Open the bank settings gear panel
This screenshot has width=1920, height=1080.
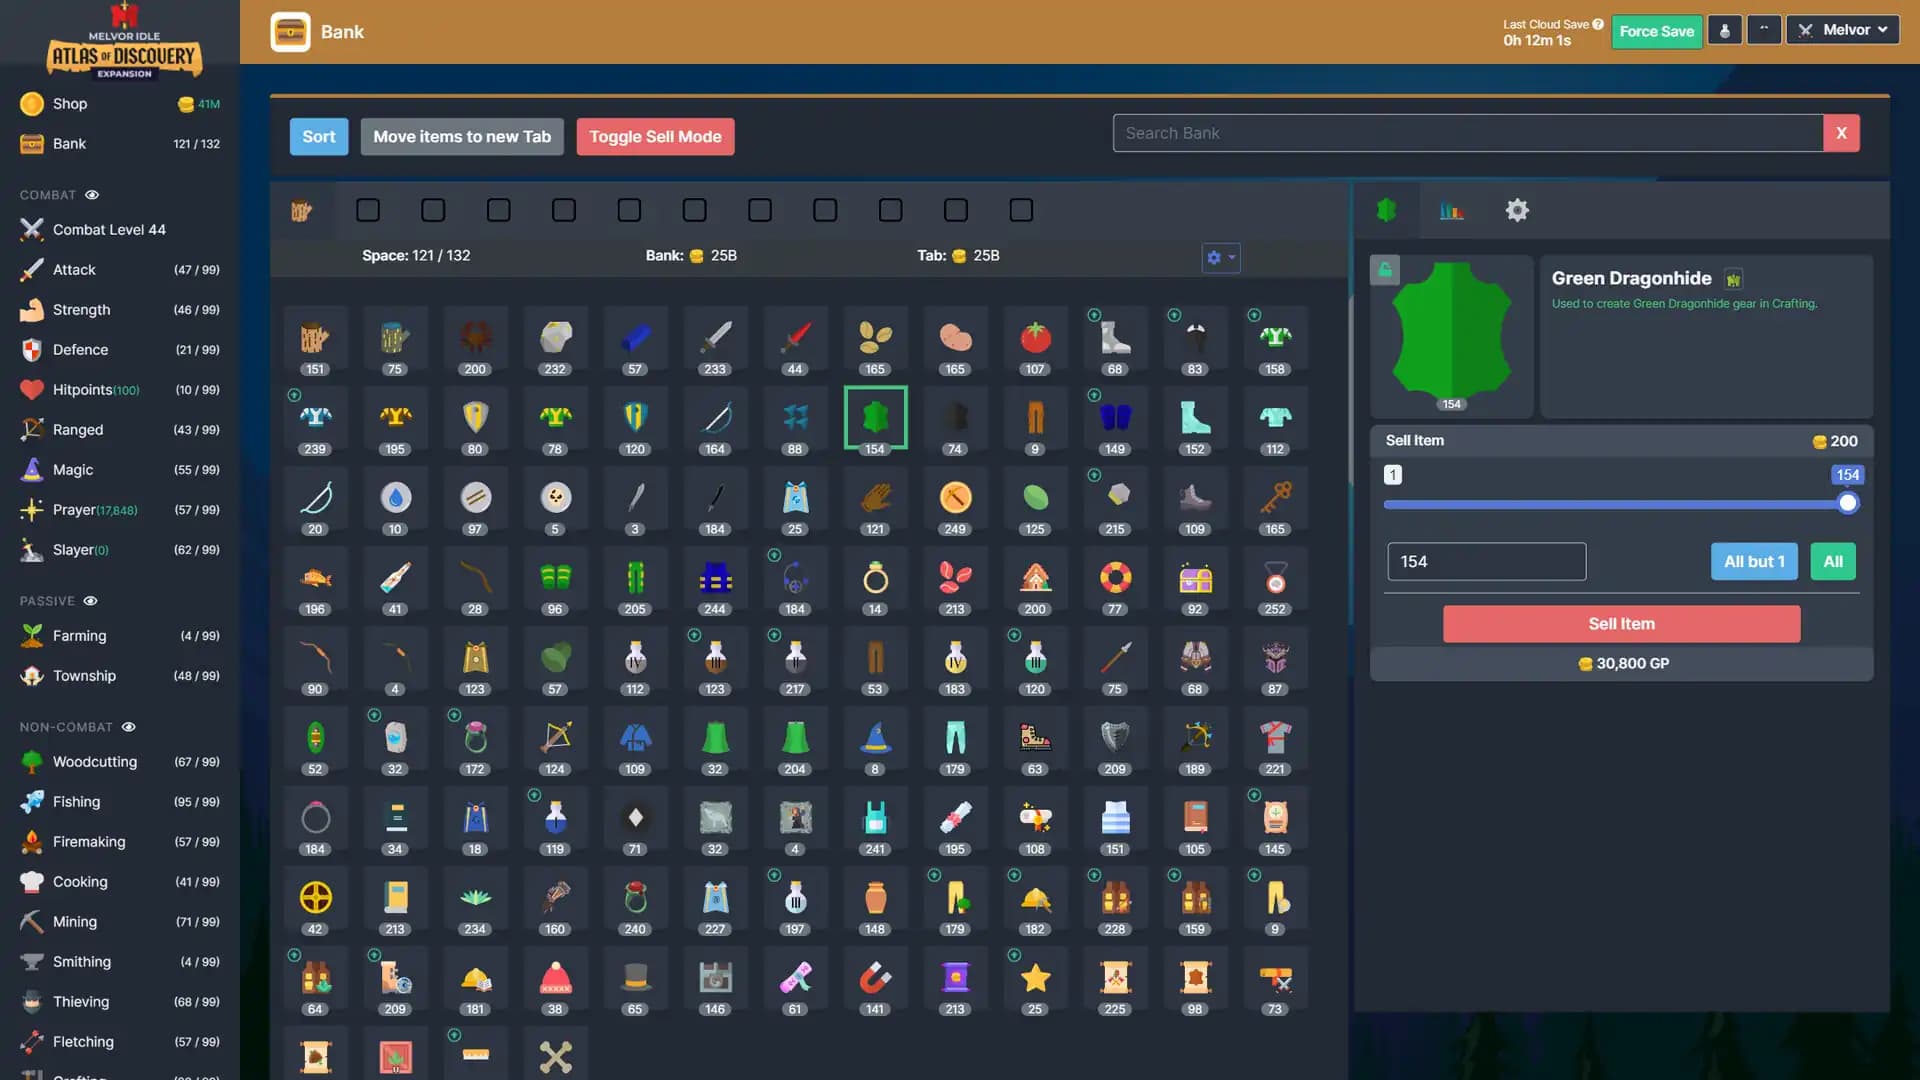point(1517,210)
